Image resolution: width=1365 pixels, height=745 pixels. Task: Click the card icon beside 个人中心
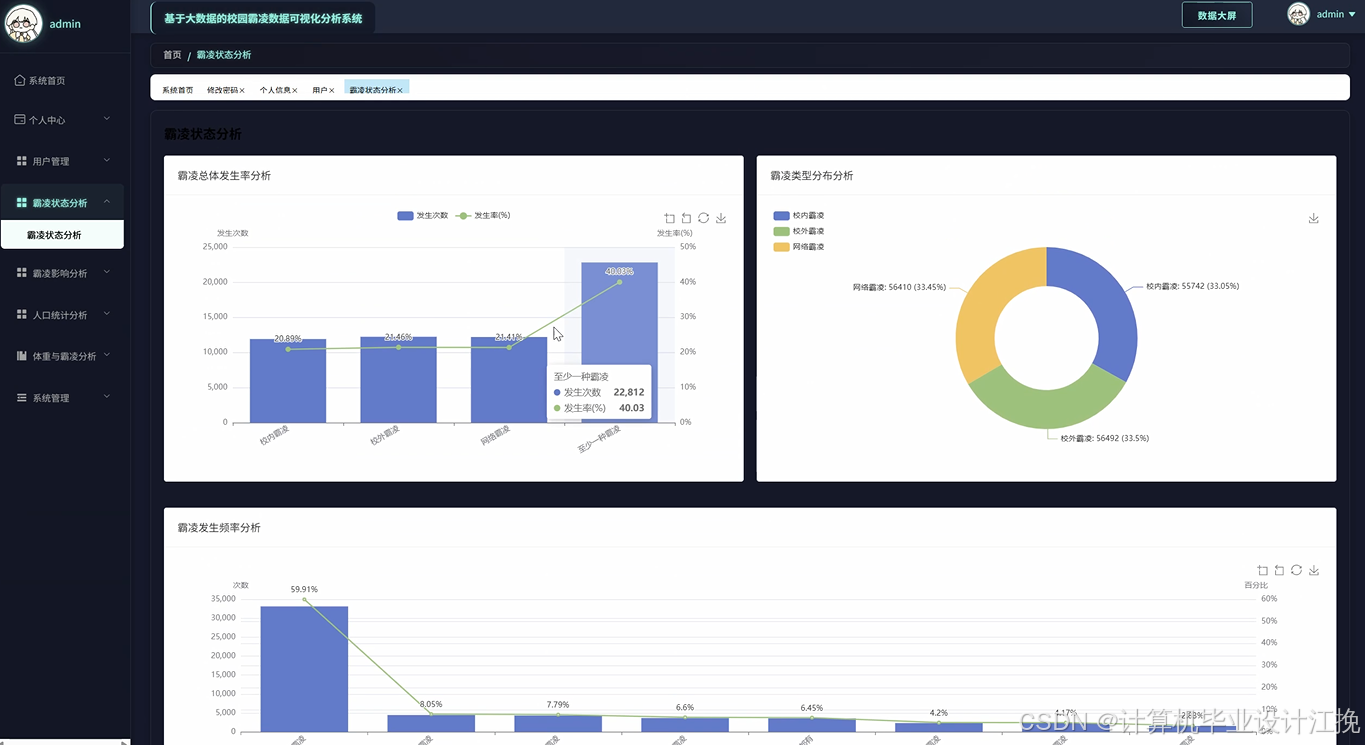[20, 119]
